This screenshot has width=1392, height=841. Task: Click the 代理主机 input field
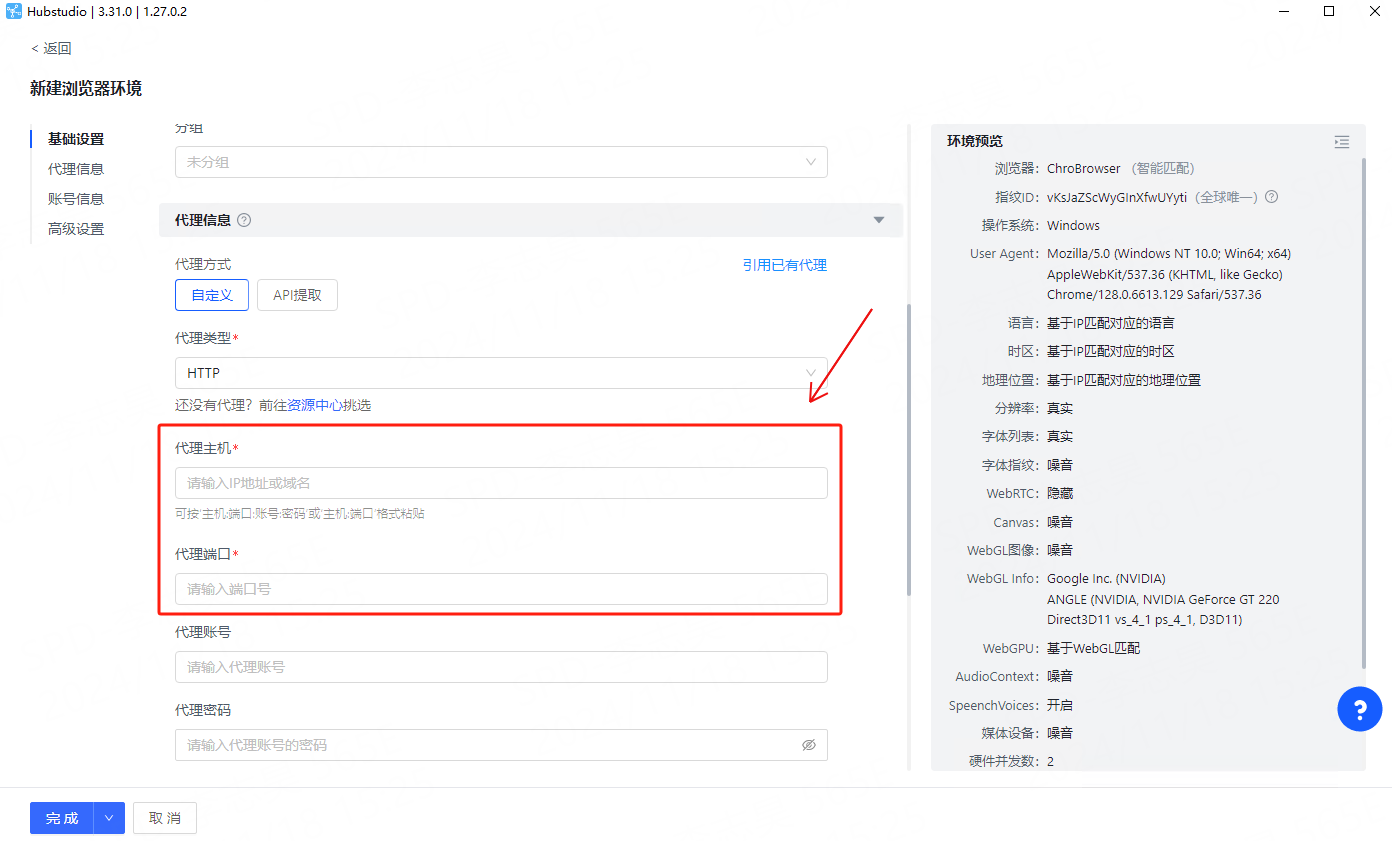(500, 483)
